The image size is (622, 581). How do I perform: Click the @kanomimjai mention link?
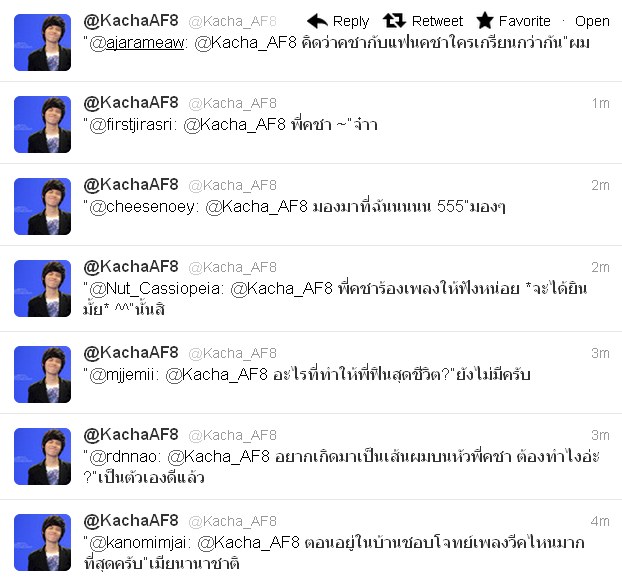tap(138, 543)
